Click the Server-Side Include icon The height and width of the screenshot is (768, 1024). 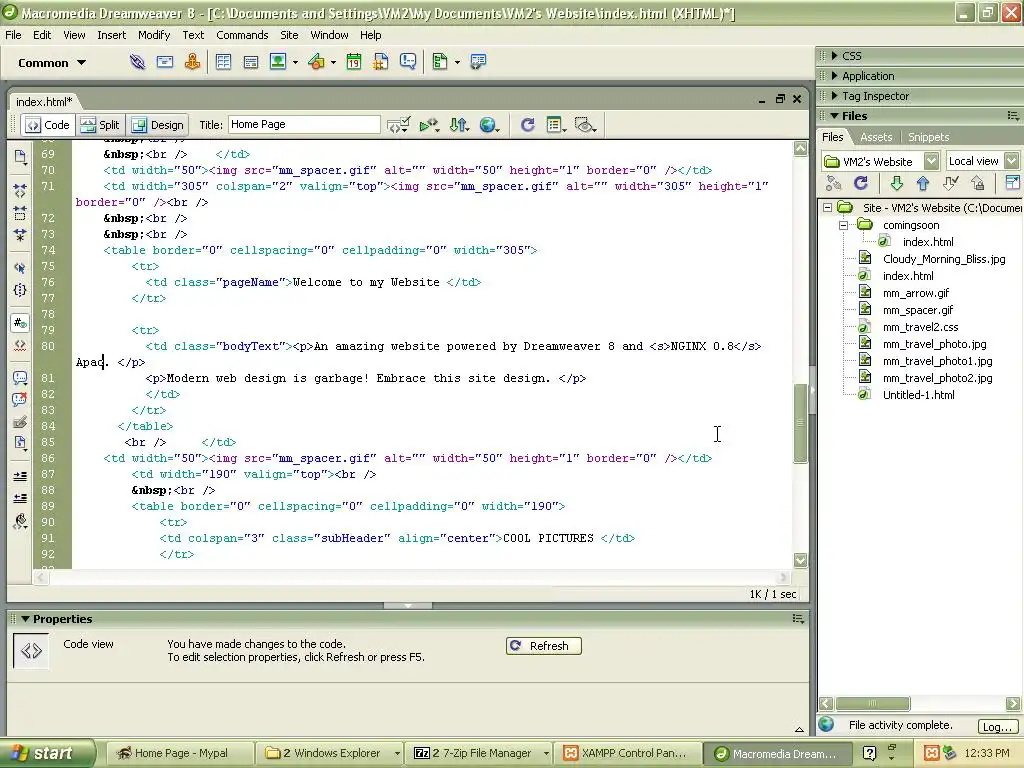pyautogui.click(x=381, y=62)
